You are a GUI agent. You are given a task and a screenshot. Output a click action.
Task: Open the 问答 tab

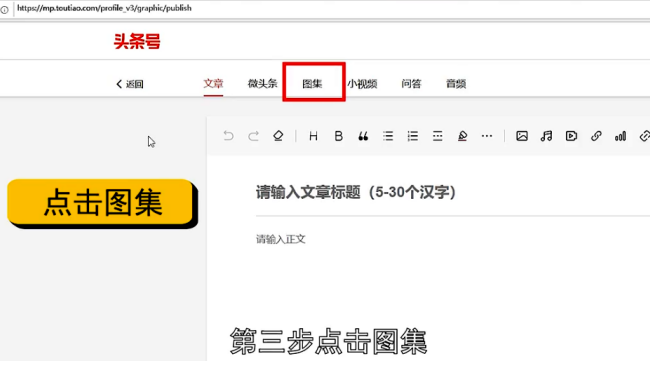click(411, 84)
